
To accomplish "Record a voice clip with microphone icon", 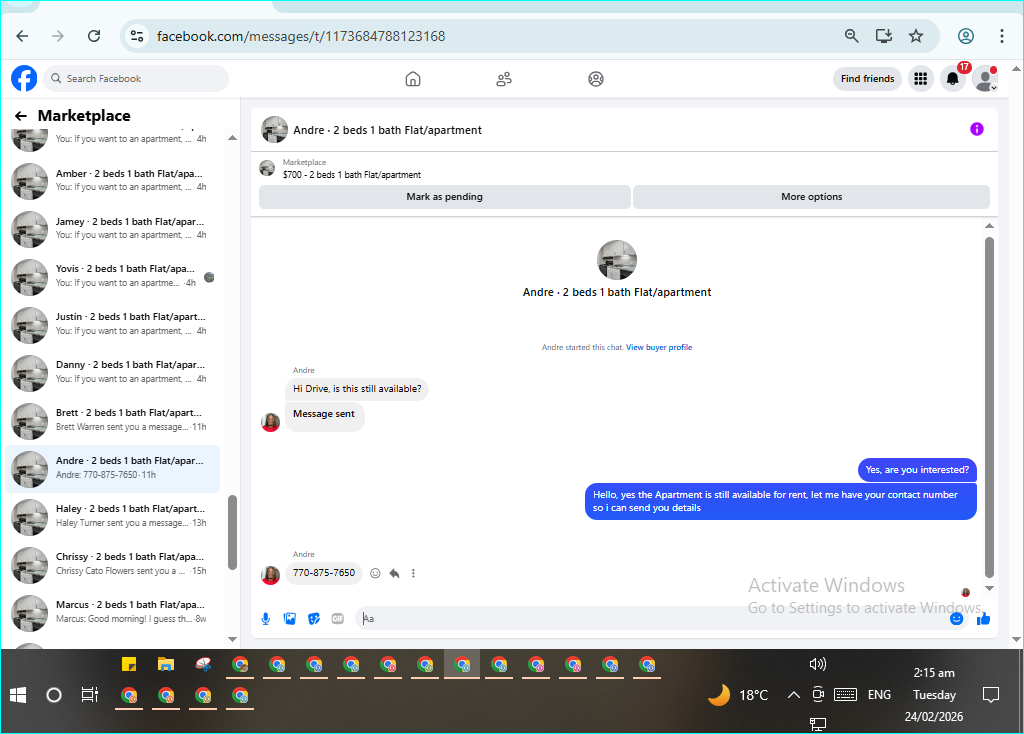I will point(266,618).
